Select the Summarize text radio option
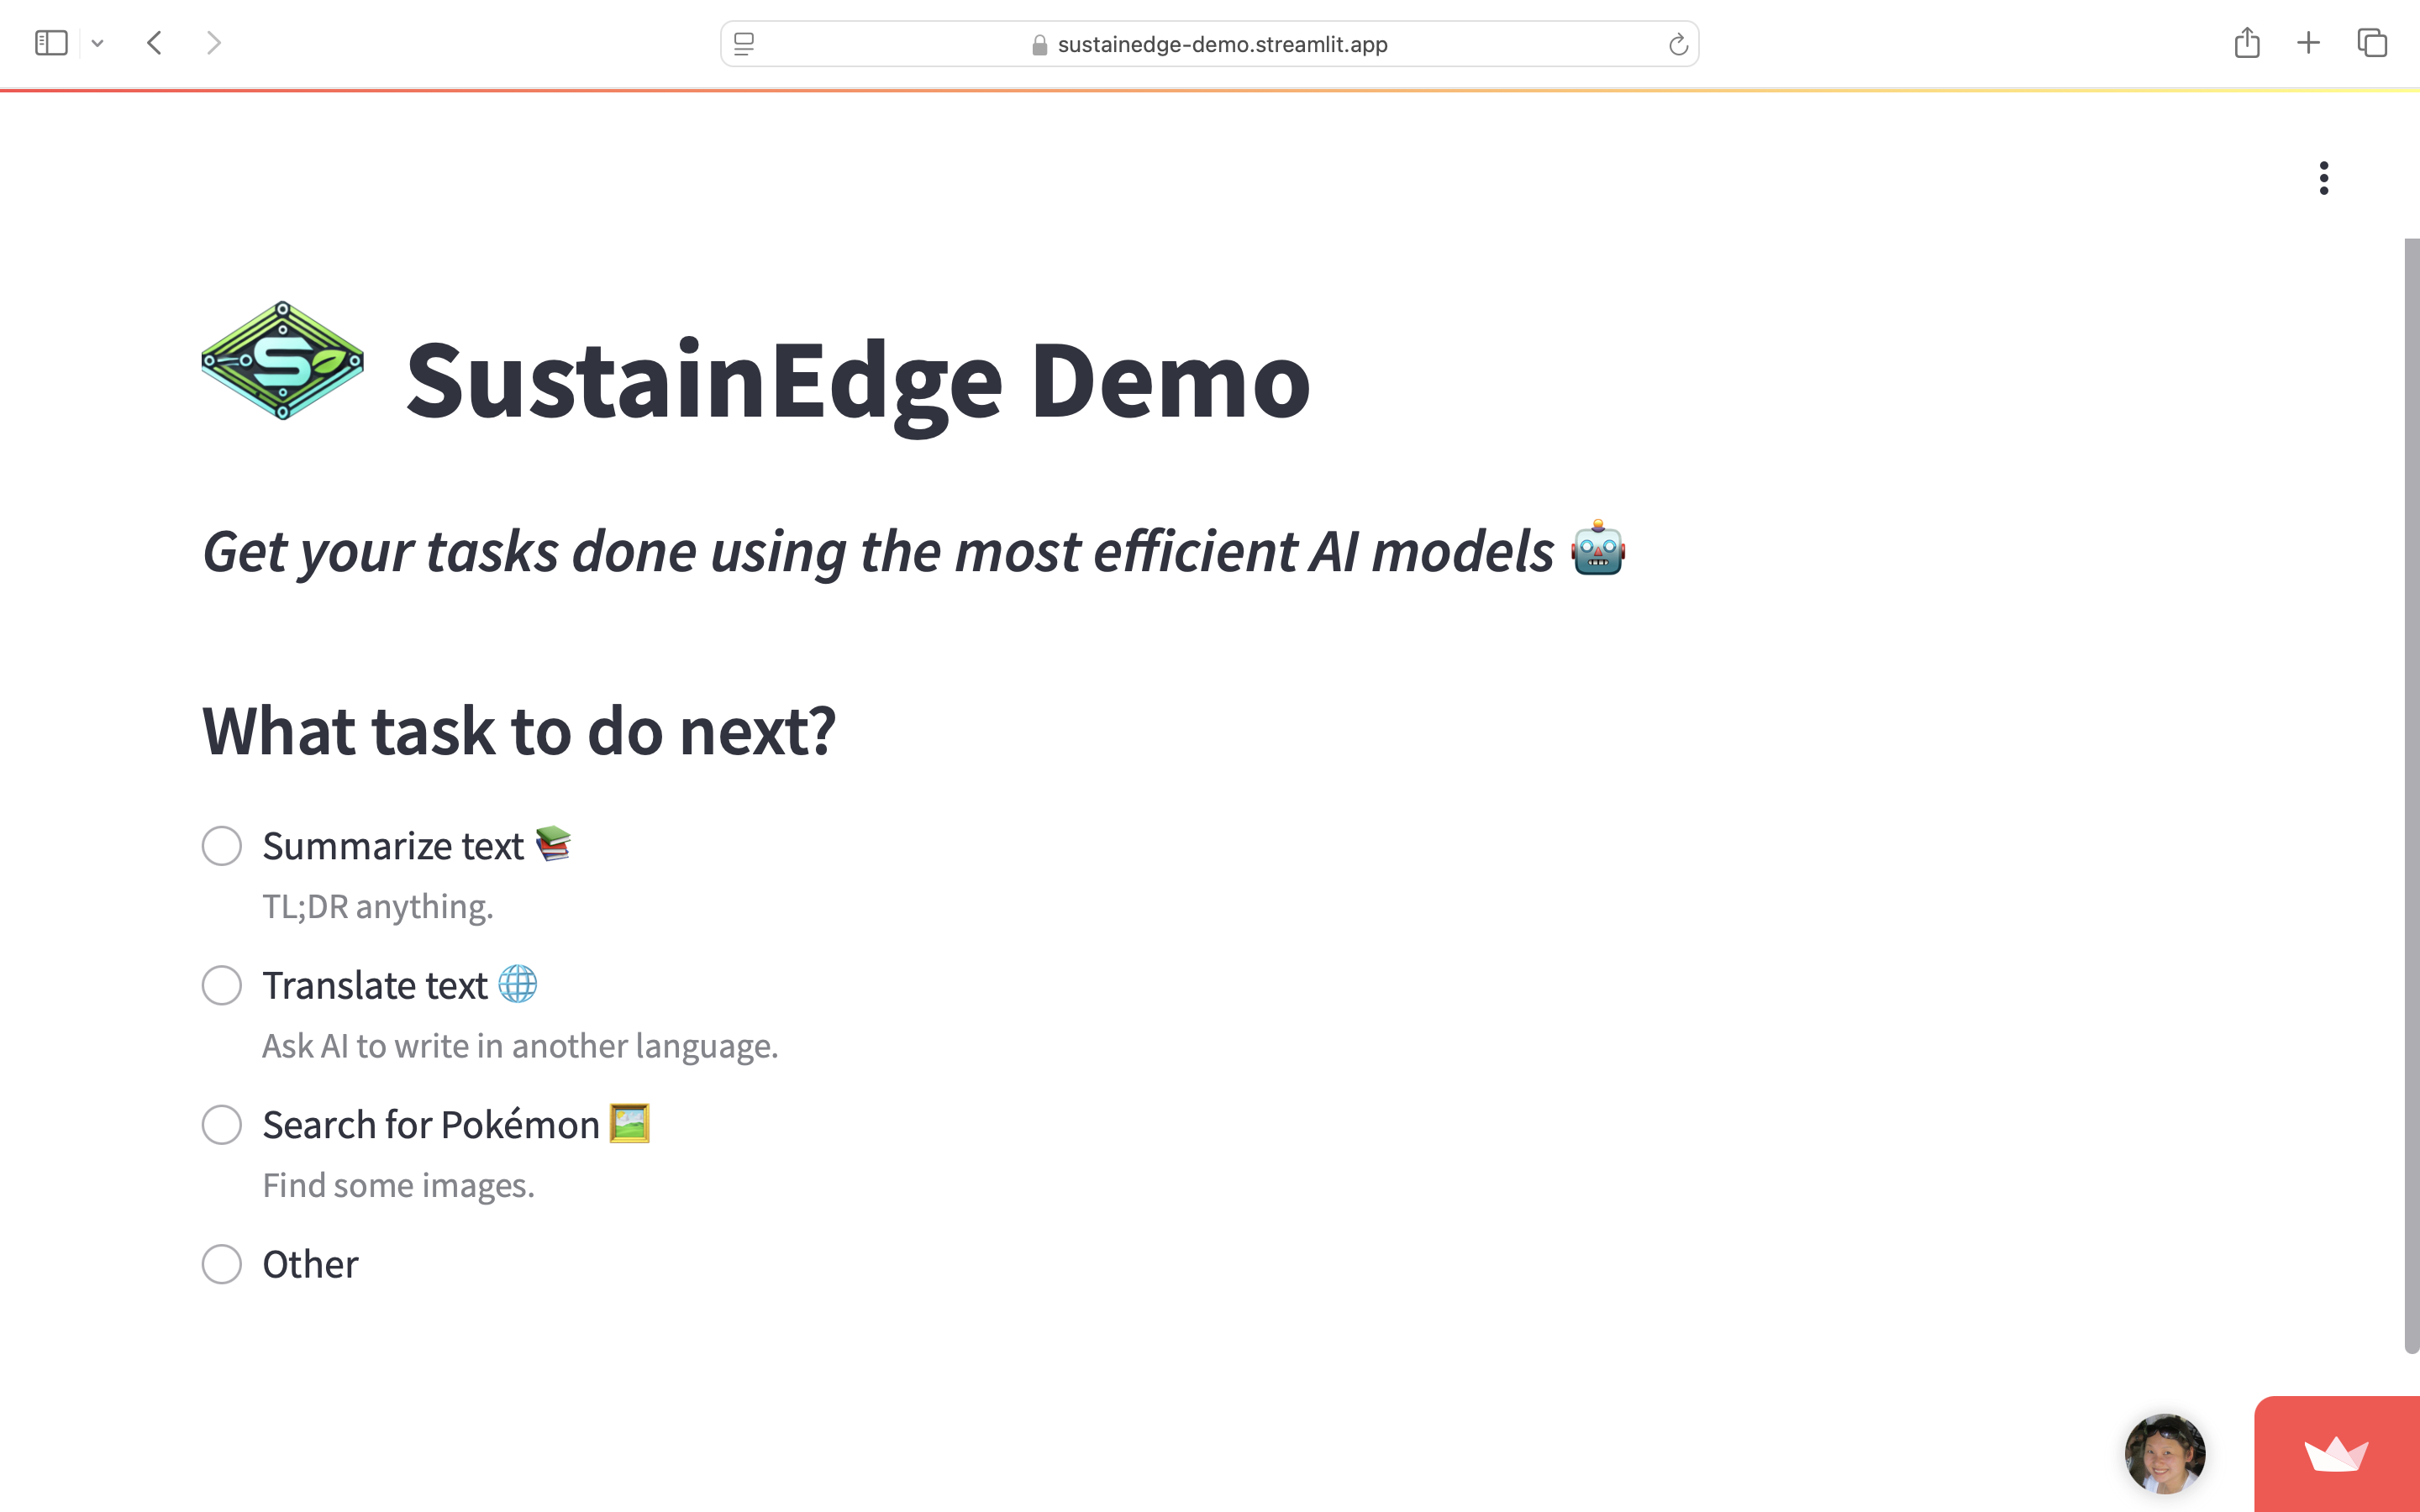Viewport: 2420px width, 1512px height. [x=222, y=846]
